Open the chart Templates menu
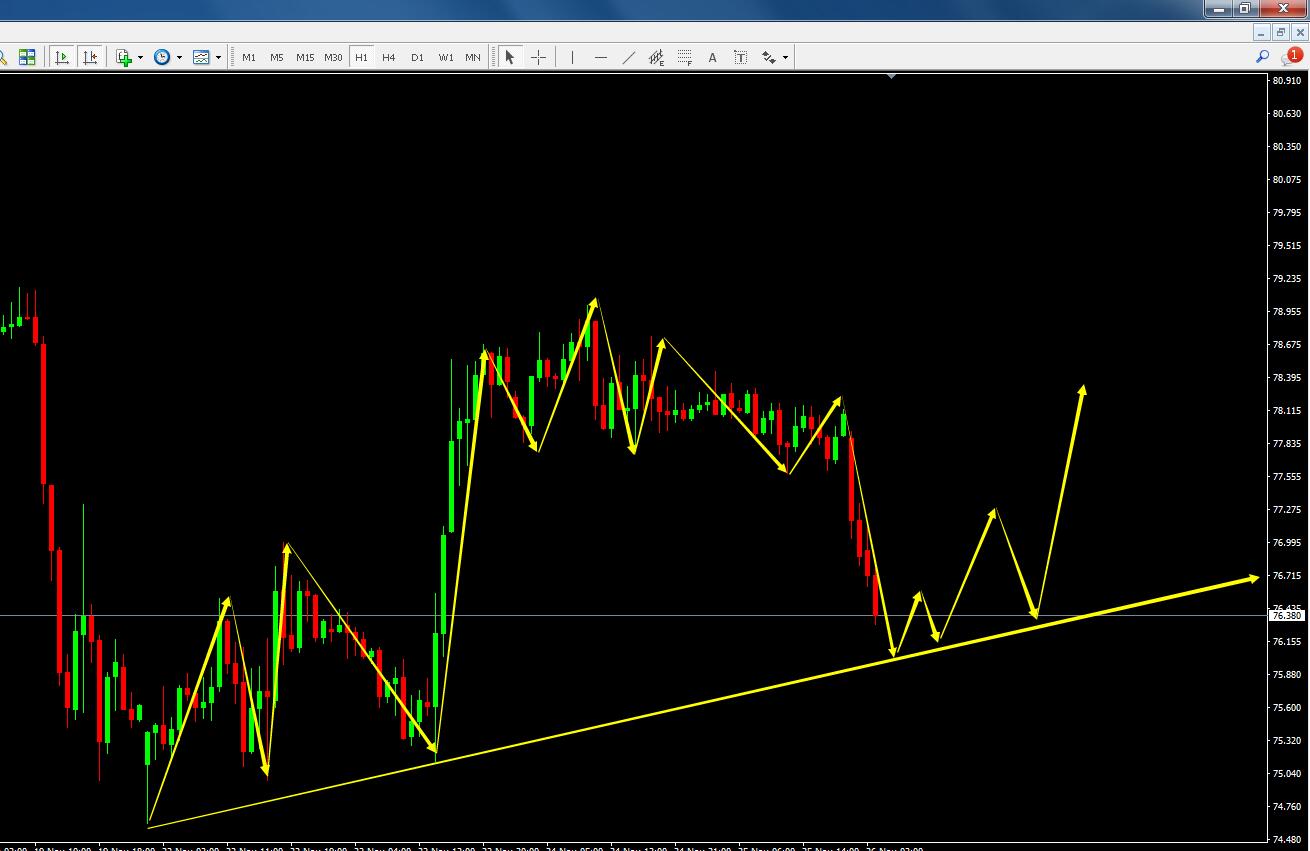 click(201, 57)
